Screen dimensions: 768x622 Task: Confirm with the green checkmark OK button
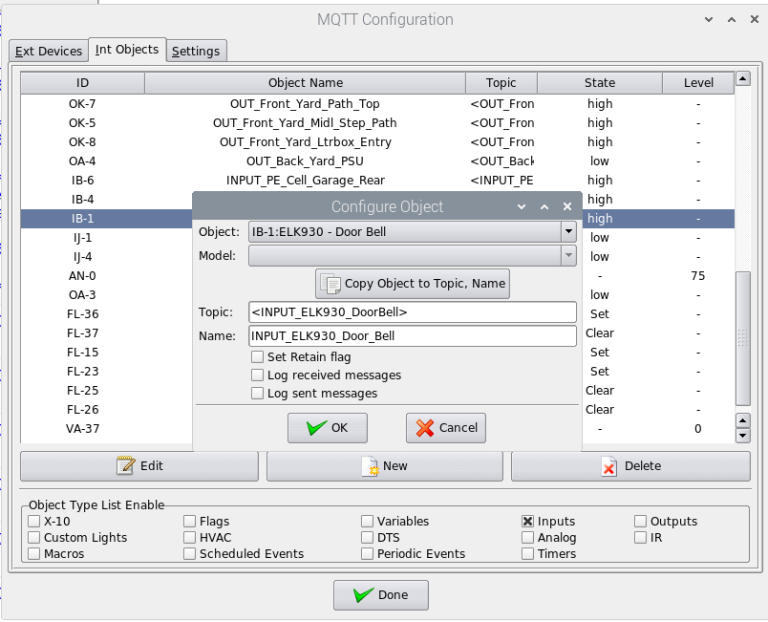click(x=327, y=428)
